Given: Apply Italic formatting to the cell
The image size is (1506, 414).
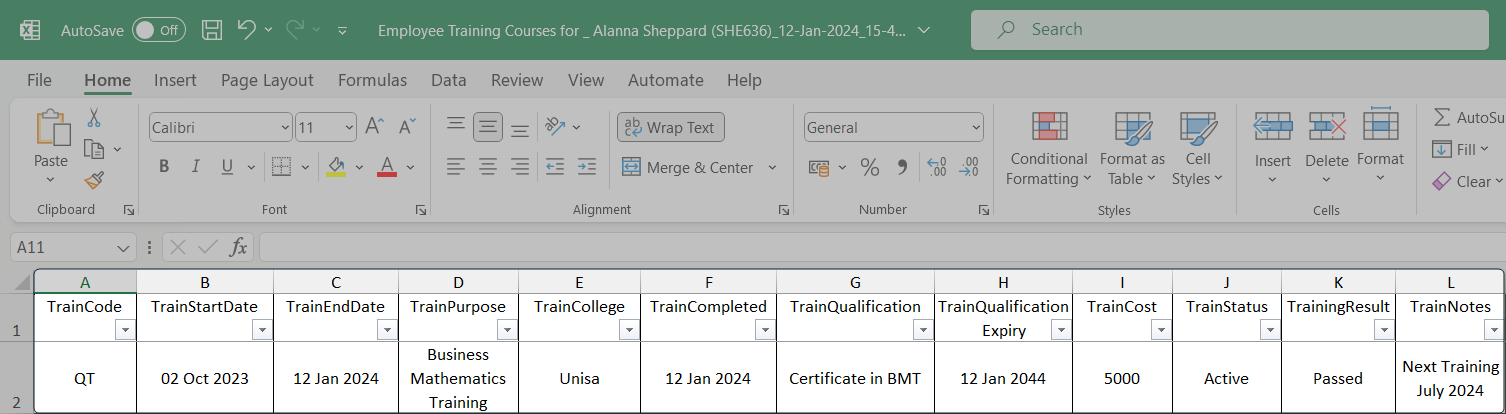Looking at the screenshot, I should 195,167.
